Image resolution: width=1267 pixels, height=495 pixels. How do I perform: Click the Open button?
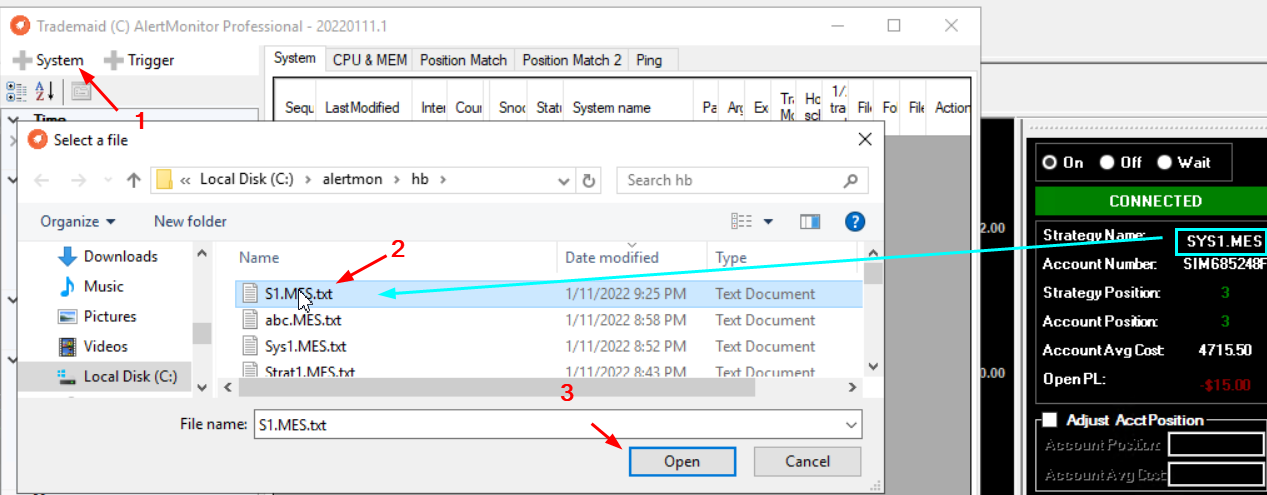(x=681, y=461)
